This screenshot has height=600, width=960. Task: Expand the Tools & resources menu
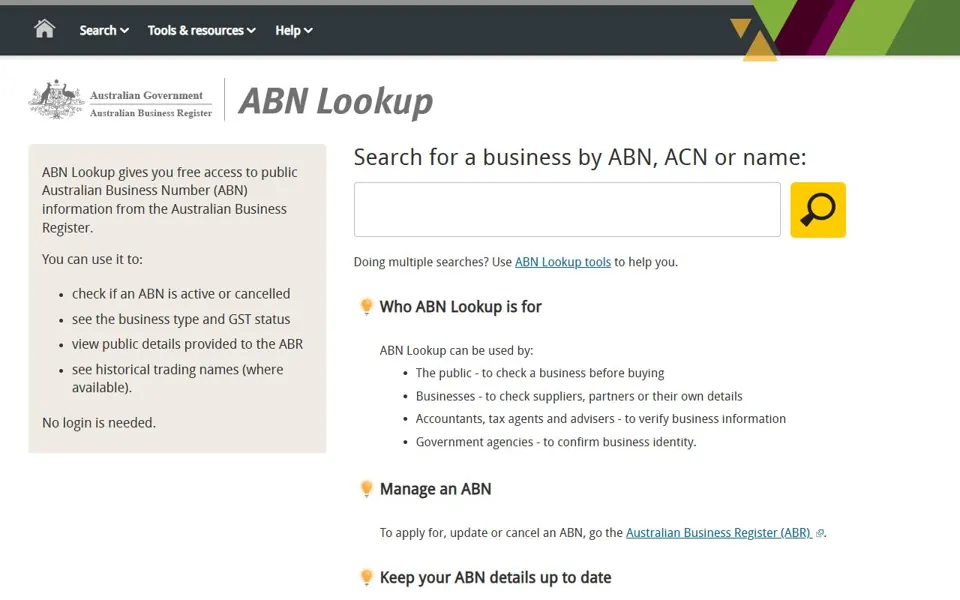(201, 30)
